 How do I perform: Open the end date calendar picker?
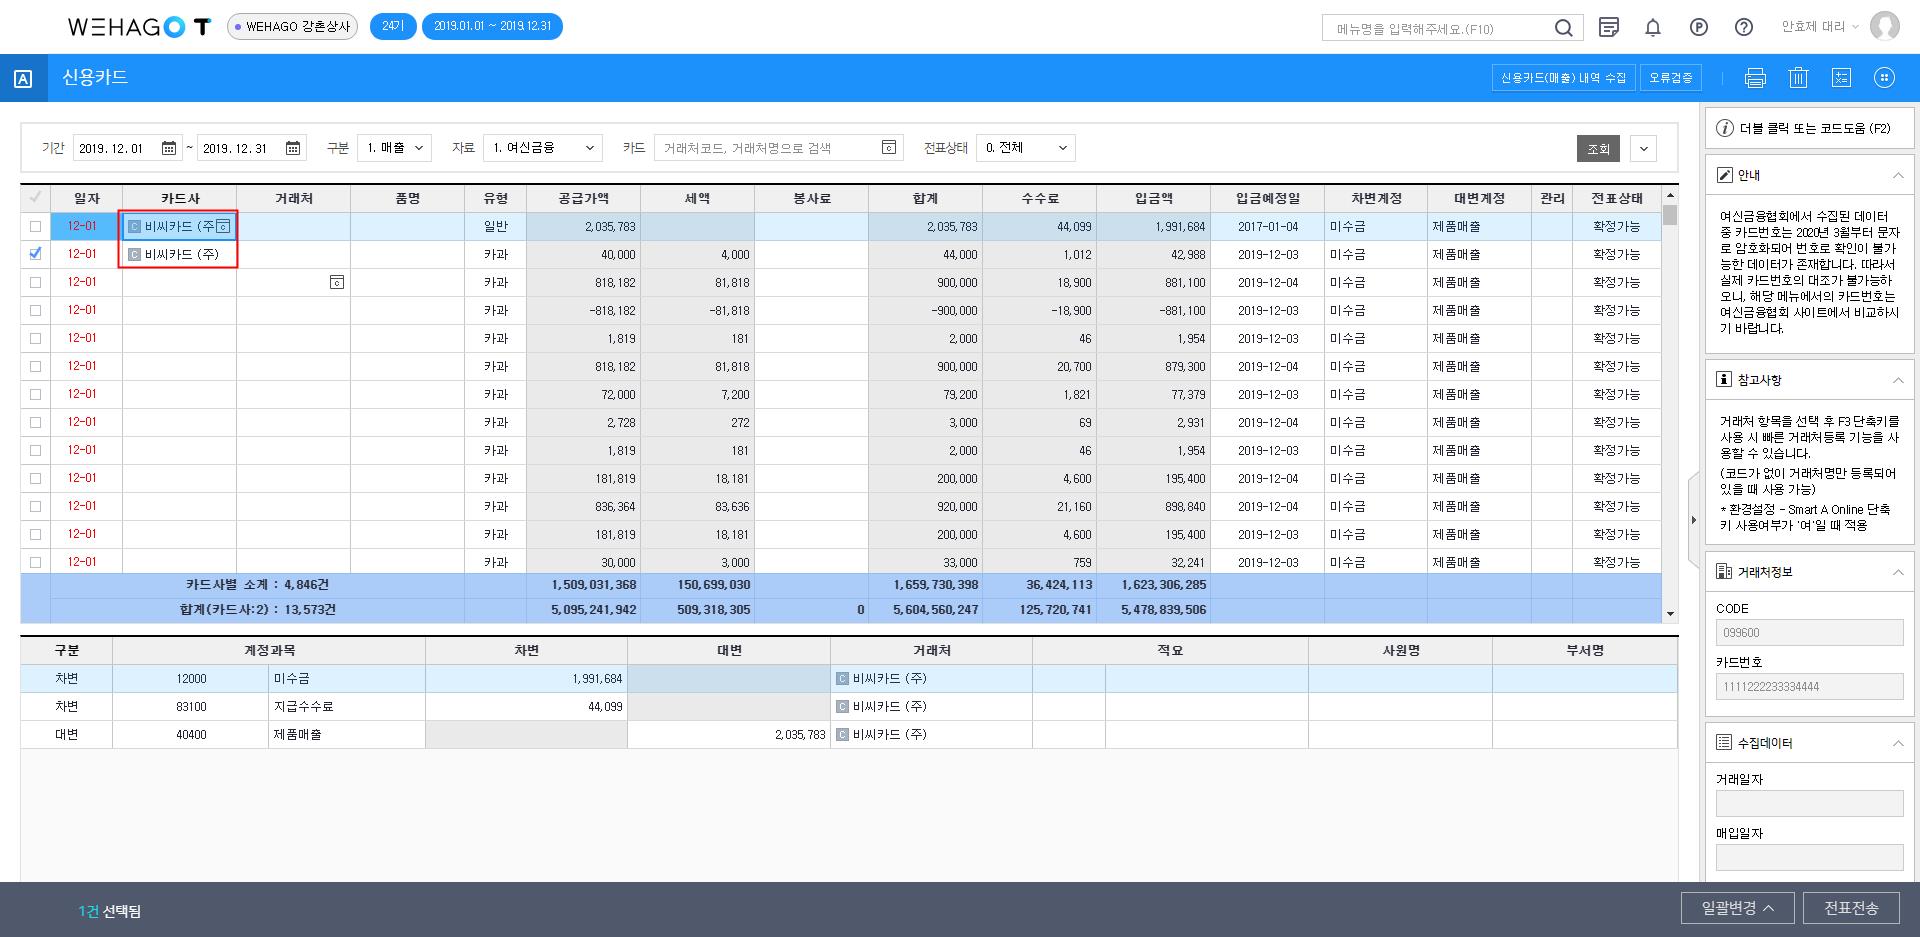pyautogui.click(x=293, y=148)
